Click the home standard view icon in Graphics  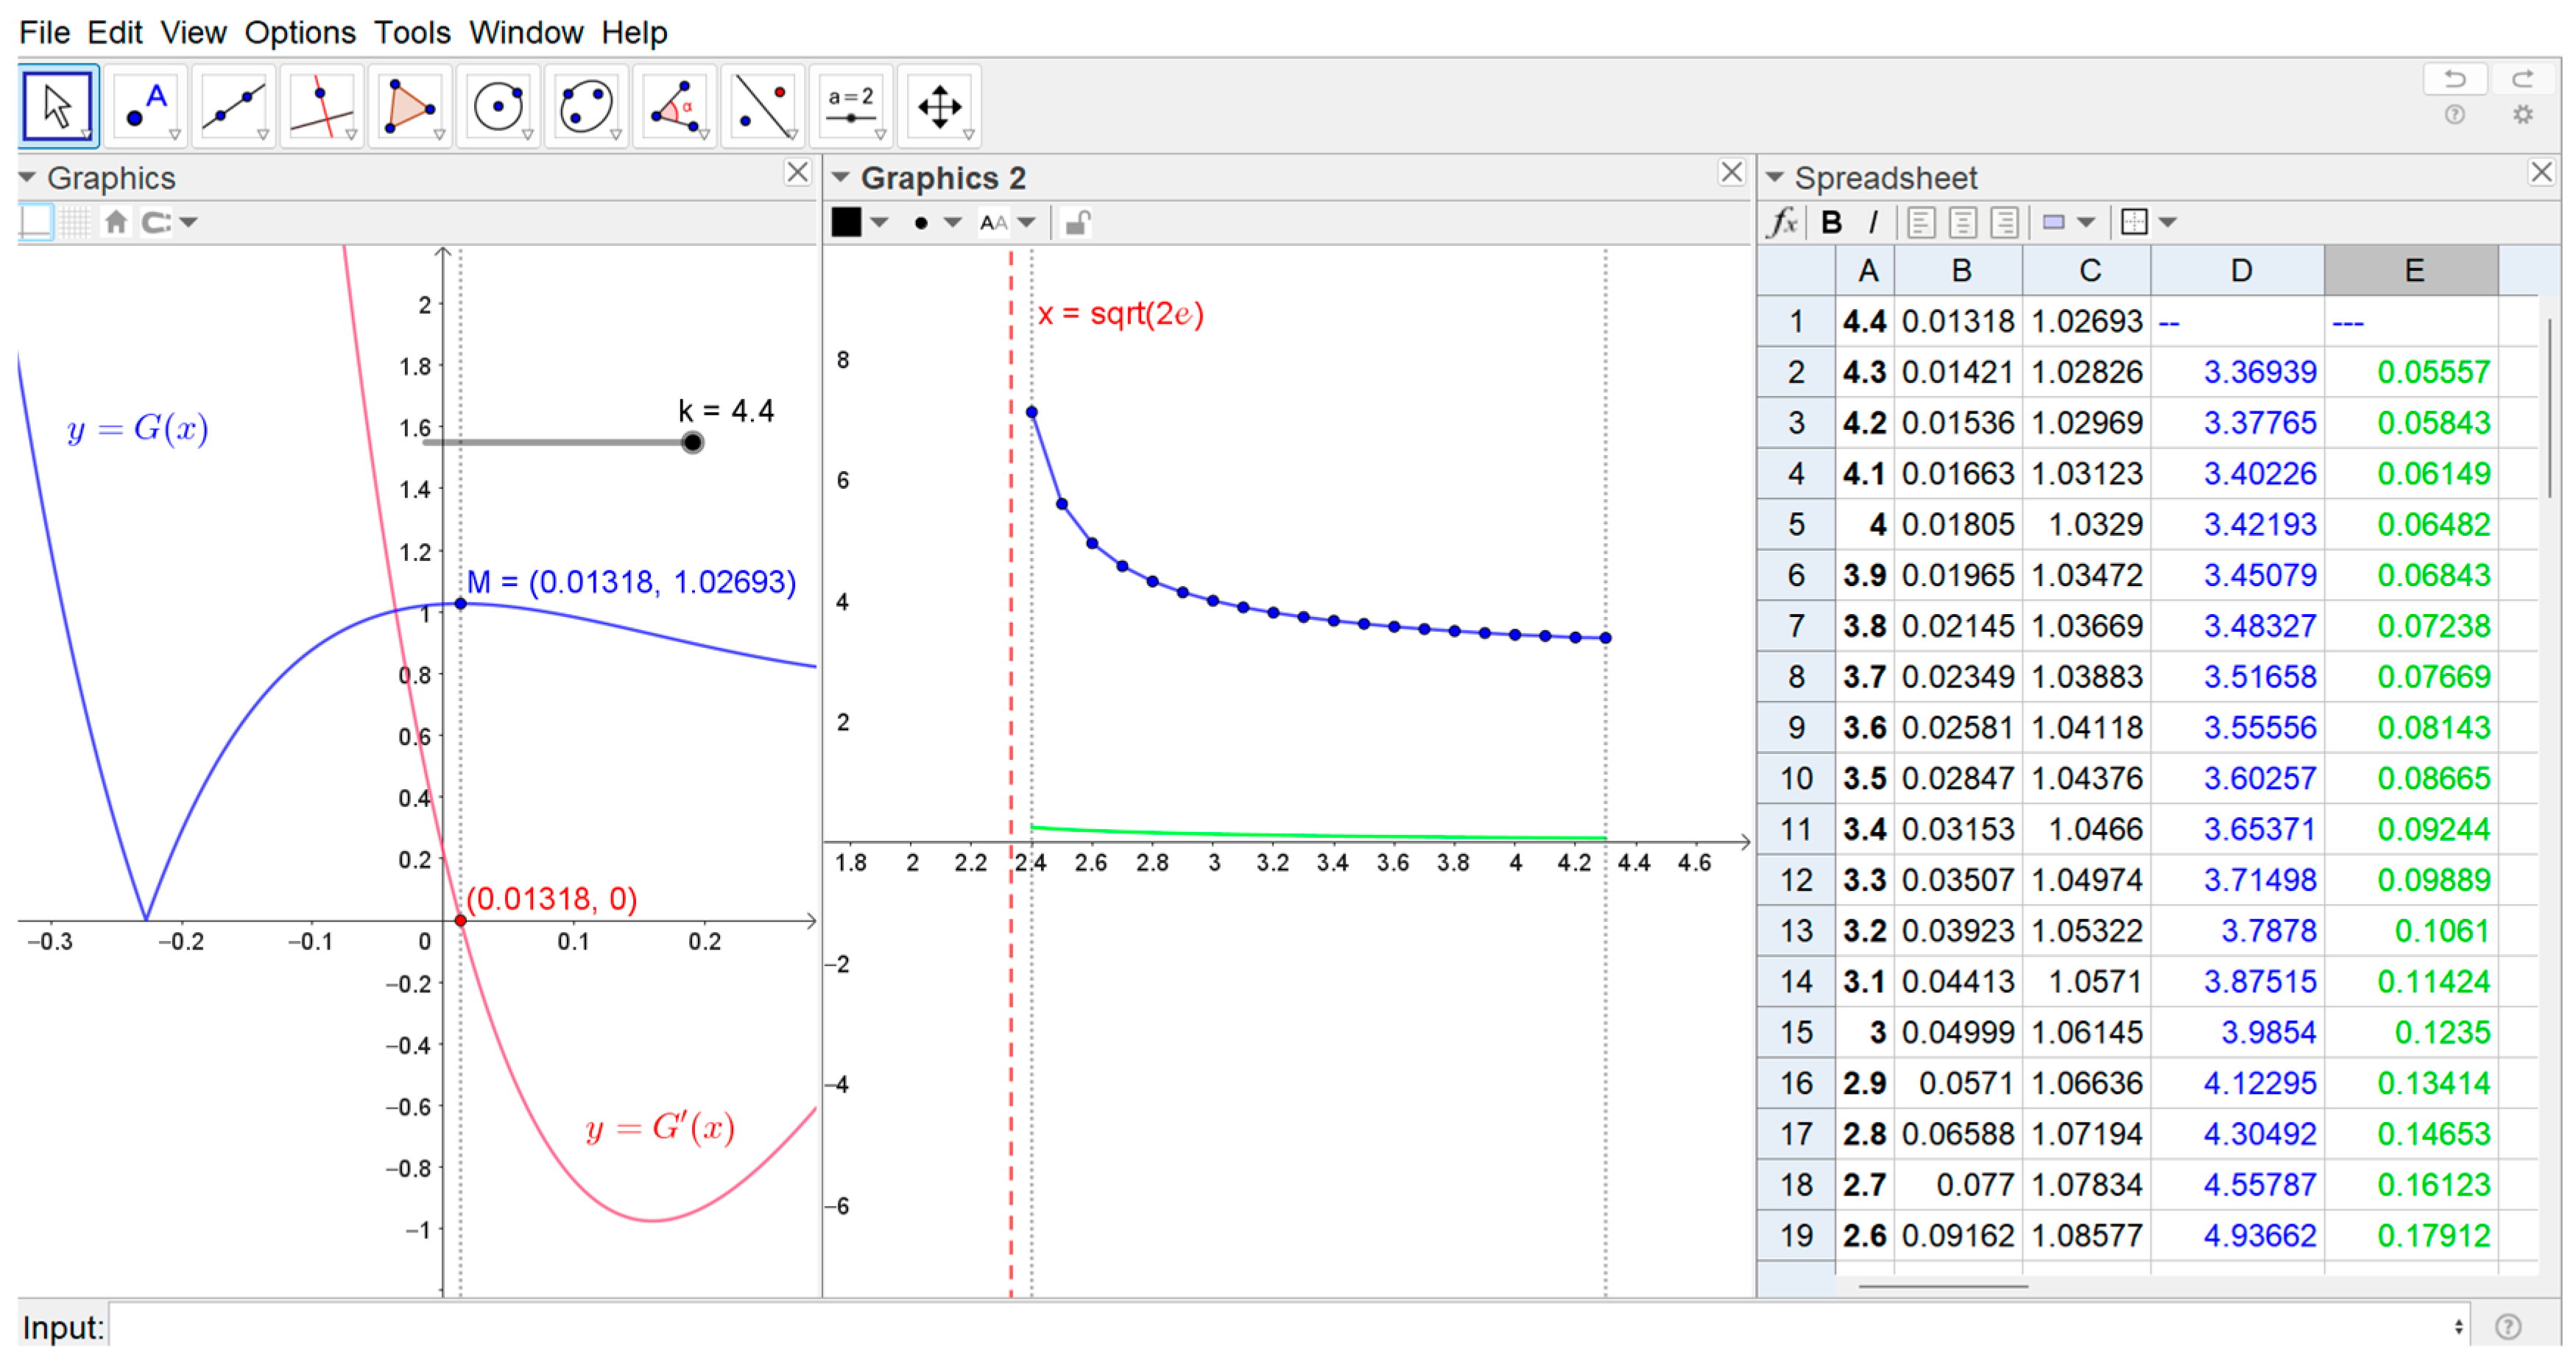[116, 222]
